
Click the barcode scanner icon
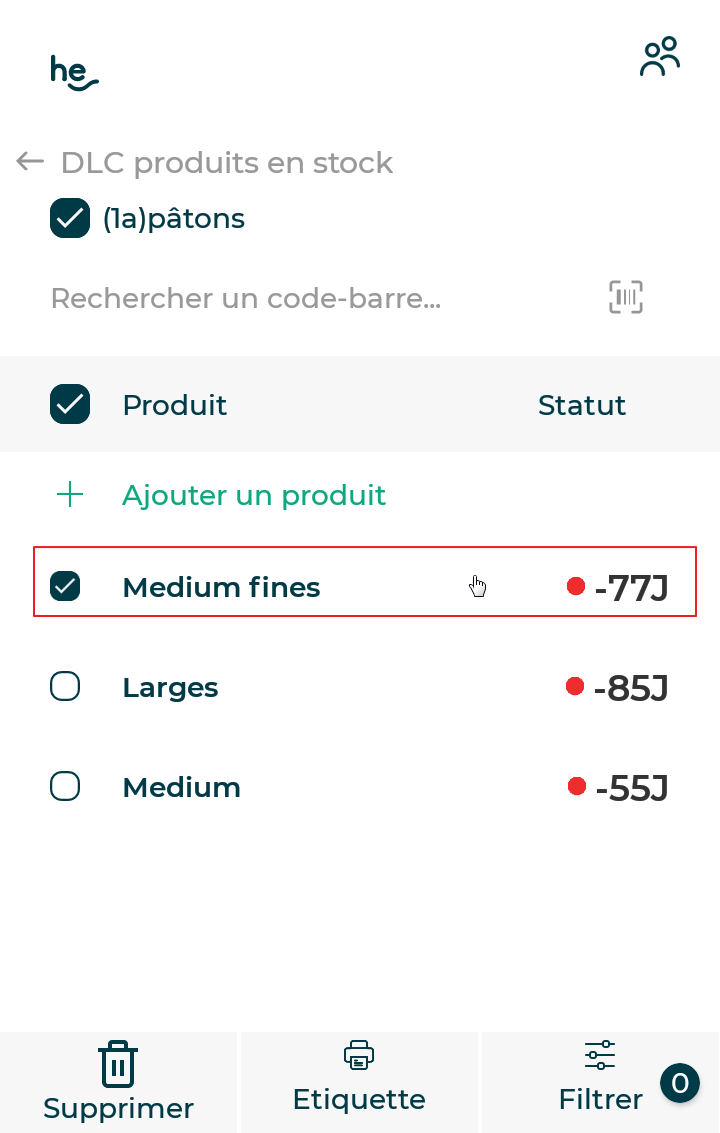[x=625, y=297]
